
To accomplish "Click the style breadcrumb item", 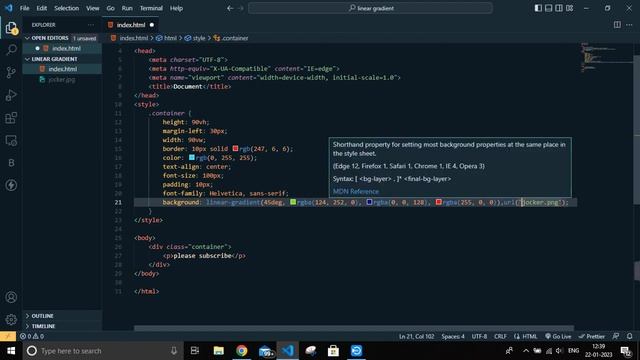I will (x=199, y=38).
